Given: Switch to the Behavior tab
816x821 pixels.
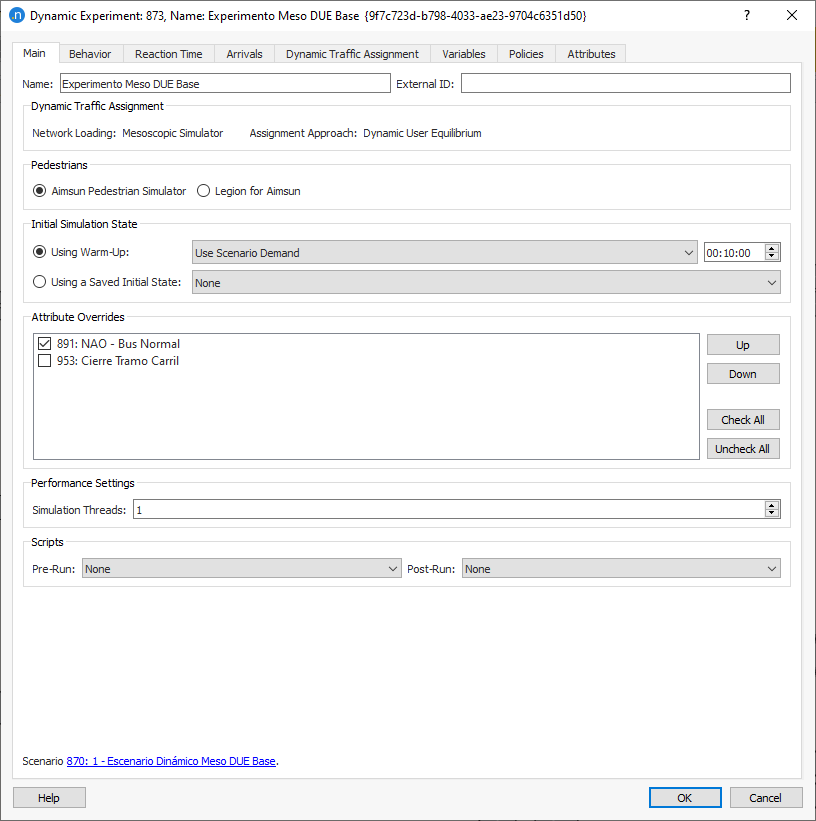Looking at the screenshot, I should point(91,53).
